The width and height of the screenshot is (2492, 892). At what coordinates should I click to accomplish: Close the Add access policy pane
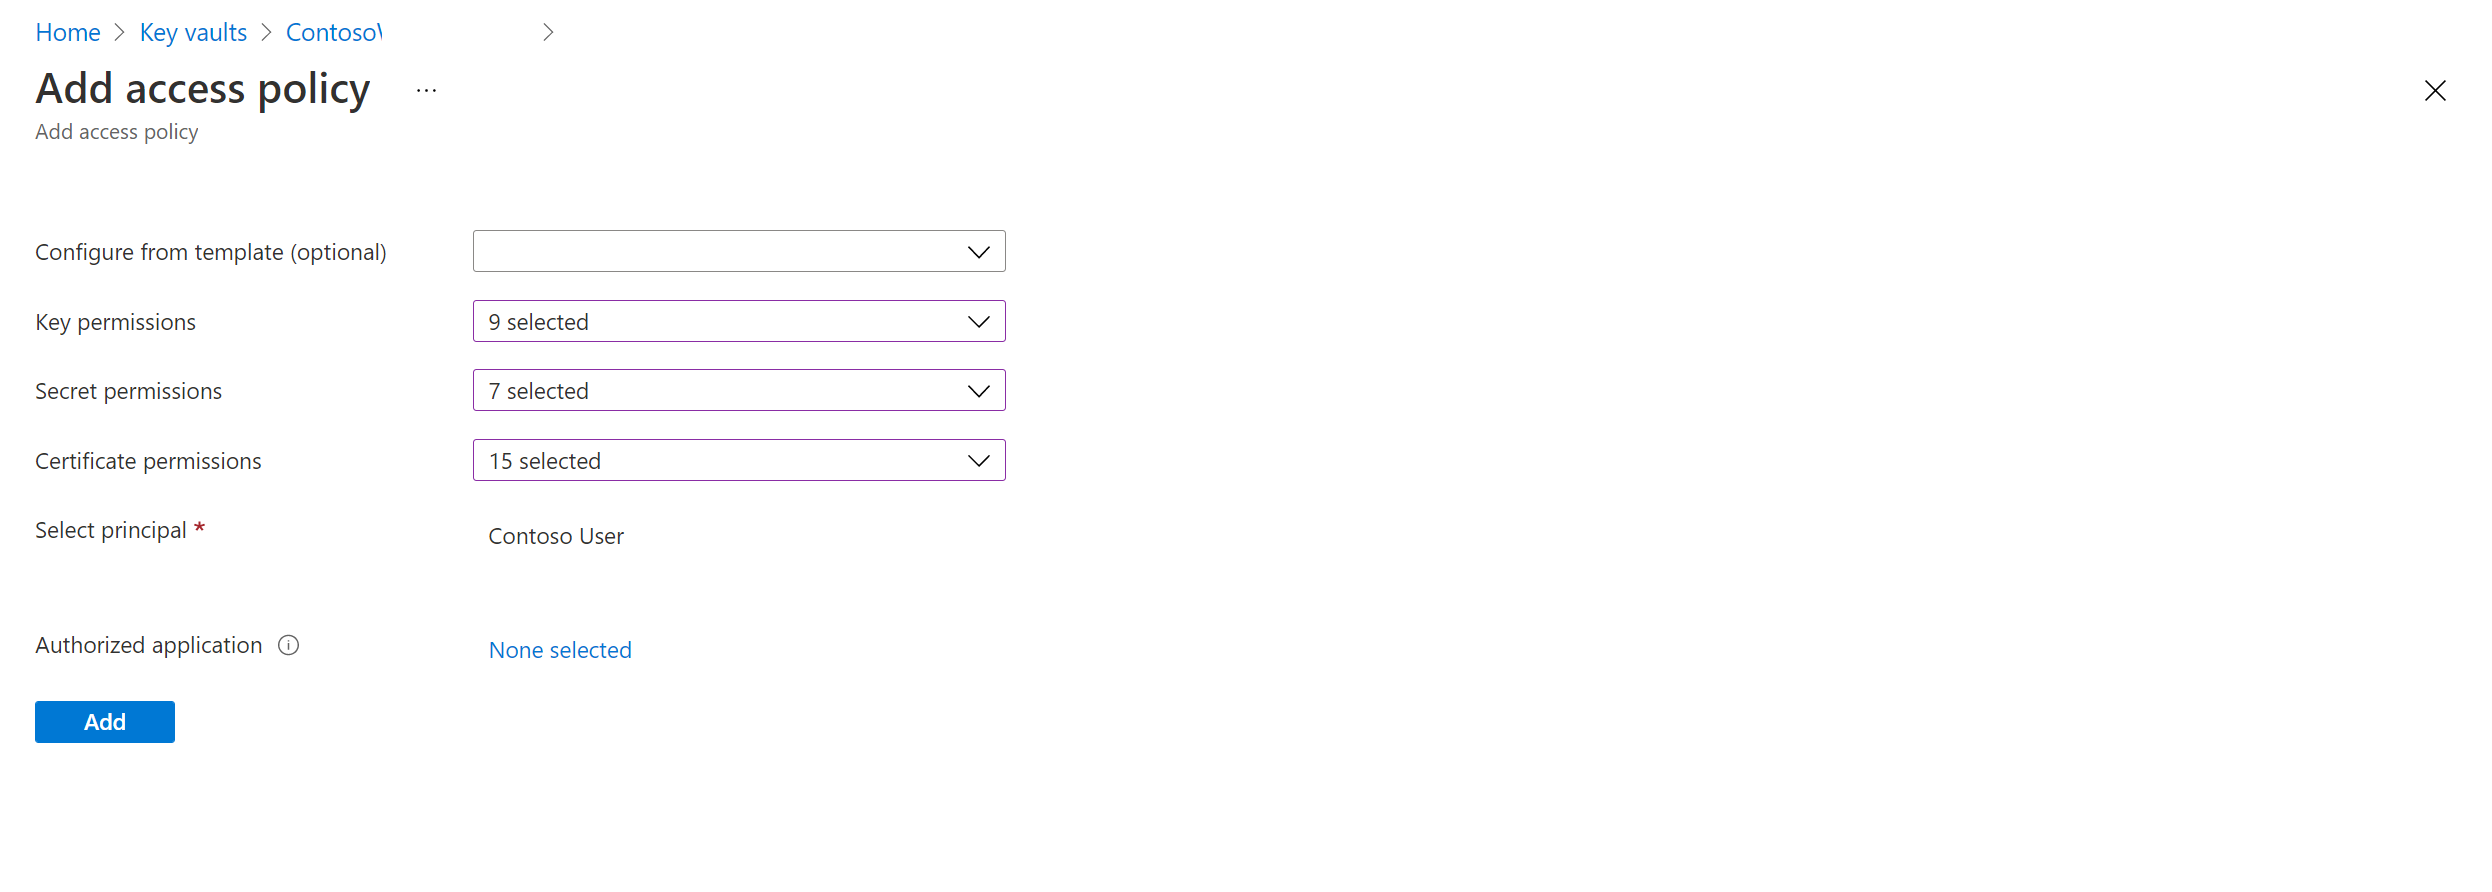pos(2435,90)
